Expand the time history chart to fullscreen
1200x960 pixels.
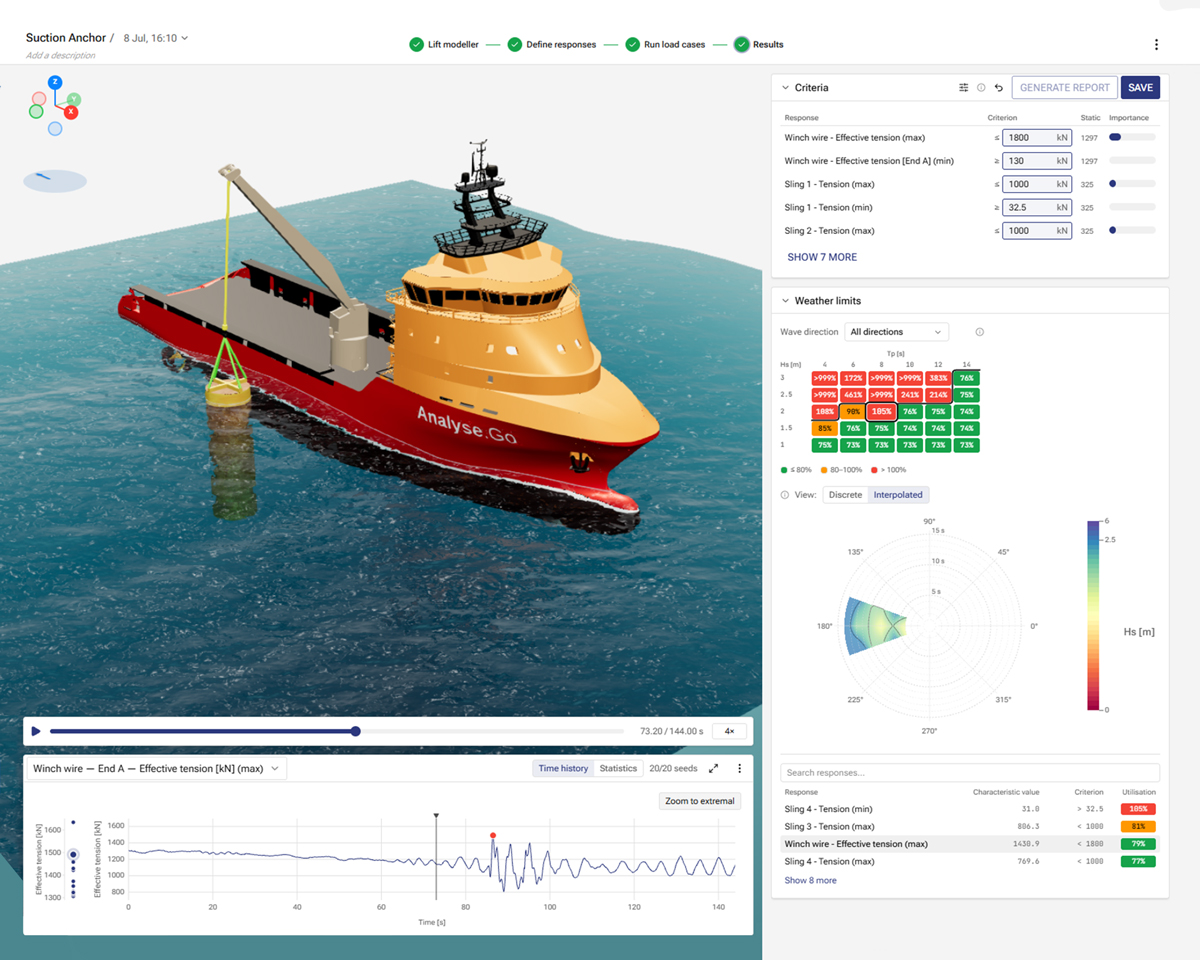click(713, 768)
